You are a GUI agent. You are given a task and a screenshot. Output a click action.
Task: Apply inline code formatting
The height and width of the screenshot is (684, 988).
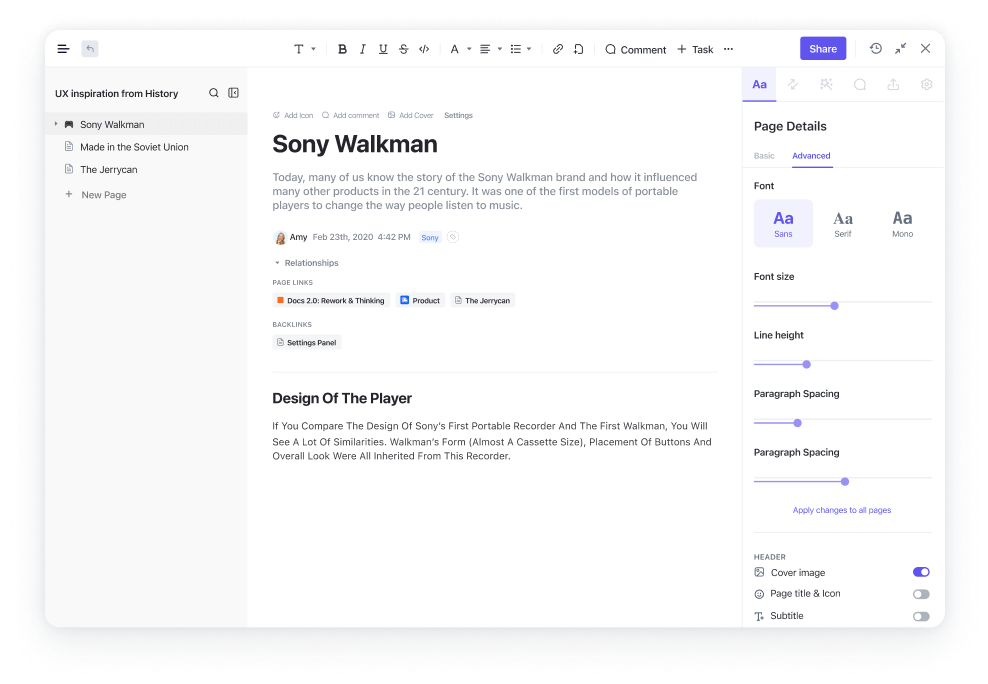tap(424, 49)
